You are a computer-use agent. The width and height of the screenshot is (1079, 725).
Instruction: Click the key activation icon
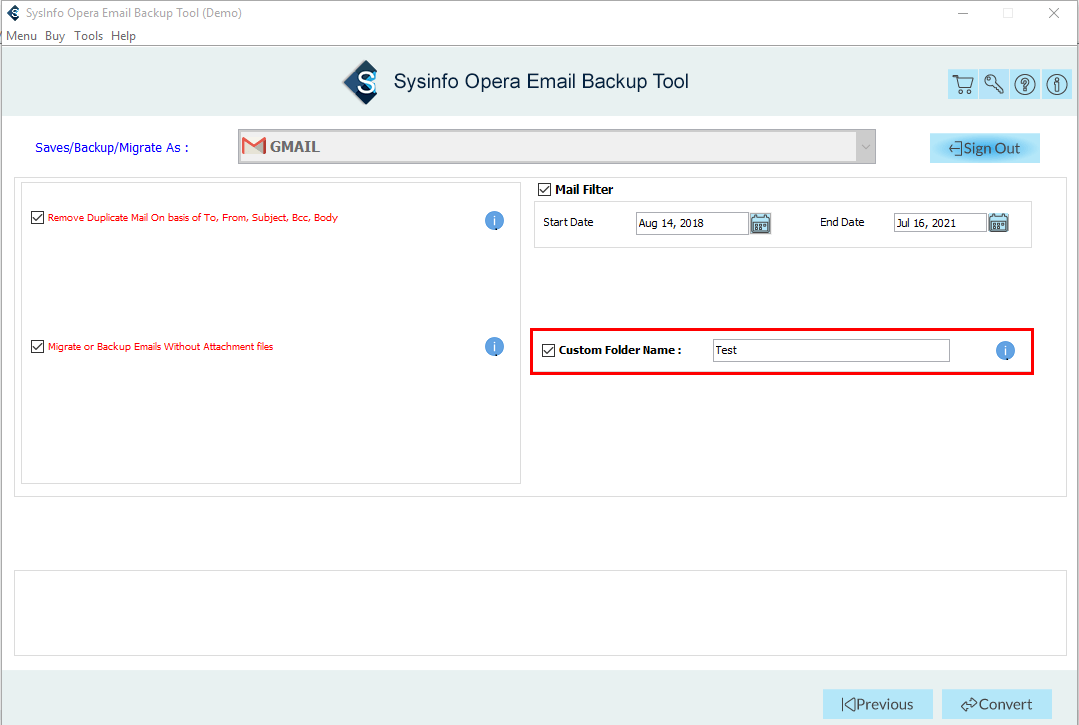pyautogui.click(x=994, y=85)
